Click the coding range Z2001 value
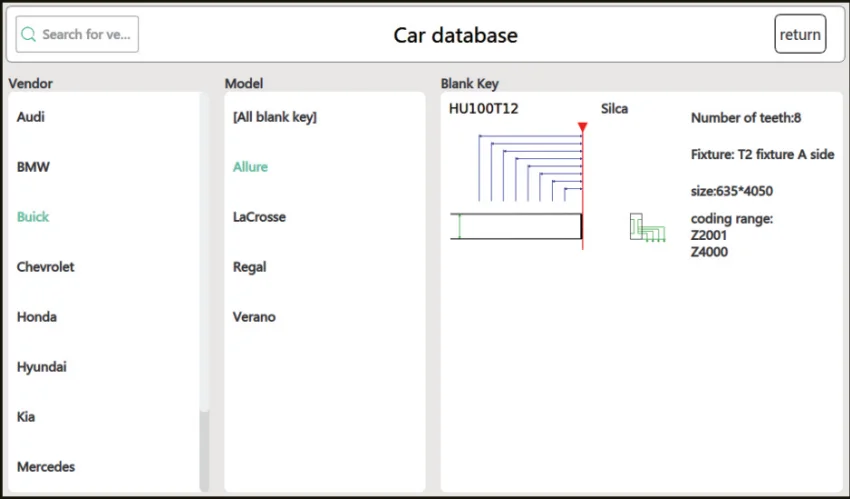Image resolution: width=850 pixels, height=499 pixels. 709,235
